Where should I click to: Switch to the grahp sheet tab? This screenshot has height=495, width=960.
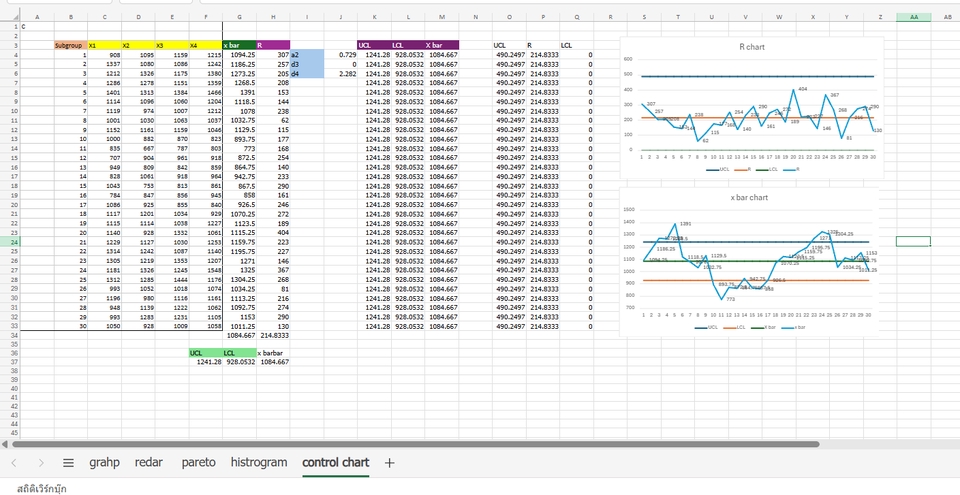pos(104,463)
